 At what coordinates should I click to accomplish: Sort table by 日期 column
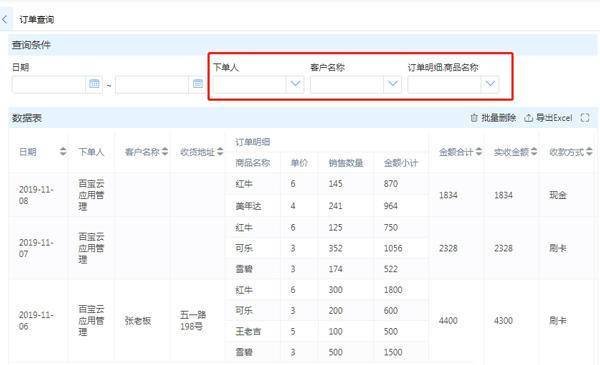tap(63, 152)
